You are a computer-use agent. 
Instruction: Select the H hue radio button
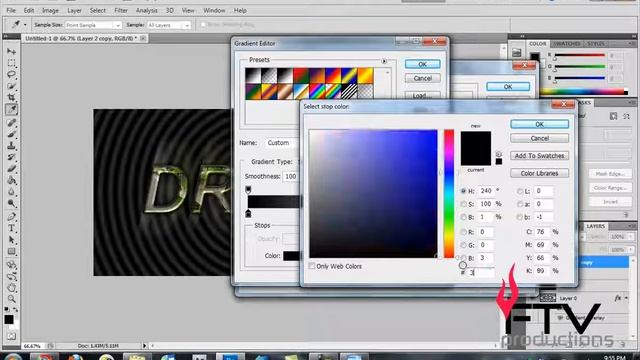point(463,191)
